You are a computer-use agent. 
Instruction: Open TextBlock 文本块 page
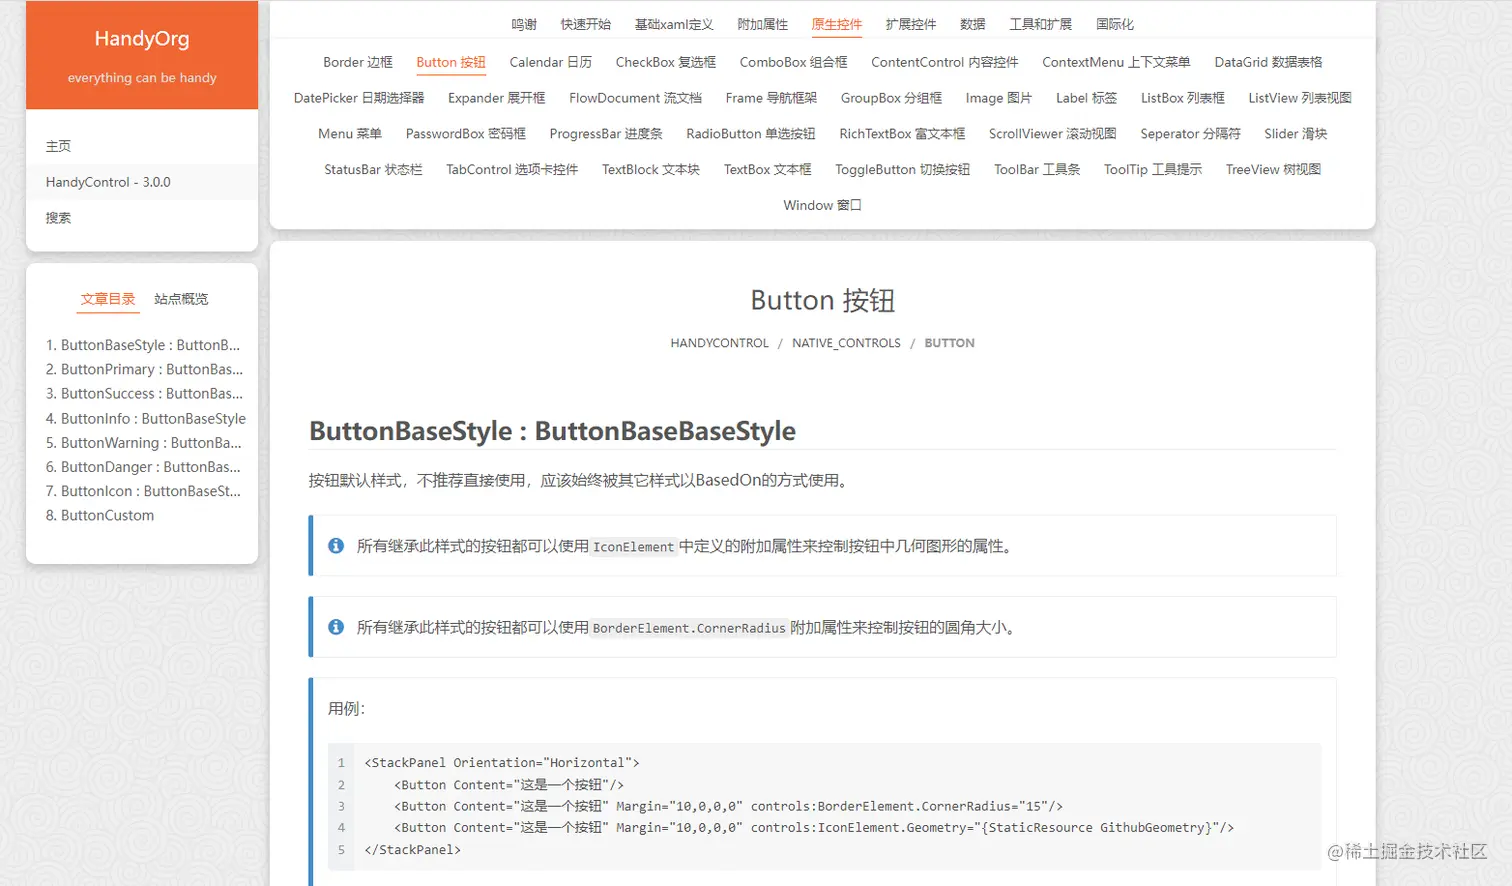[651, 170]
